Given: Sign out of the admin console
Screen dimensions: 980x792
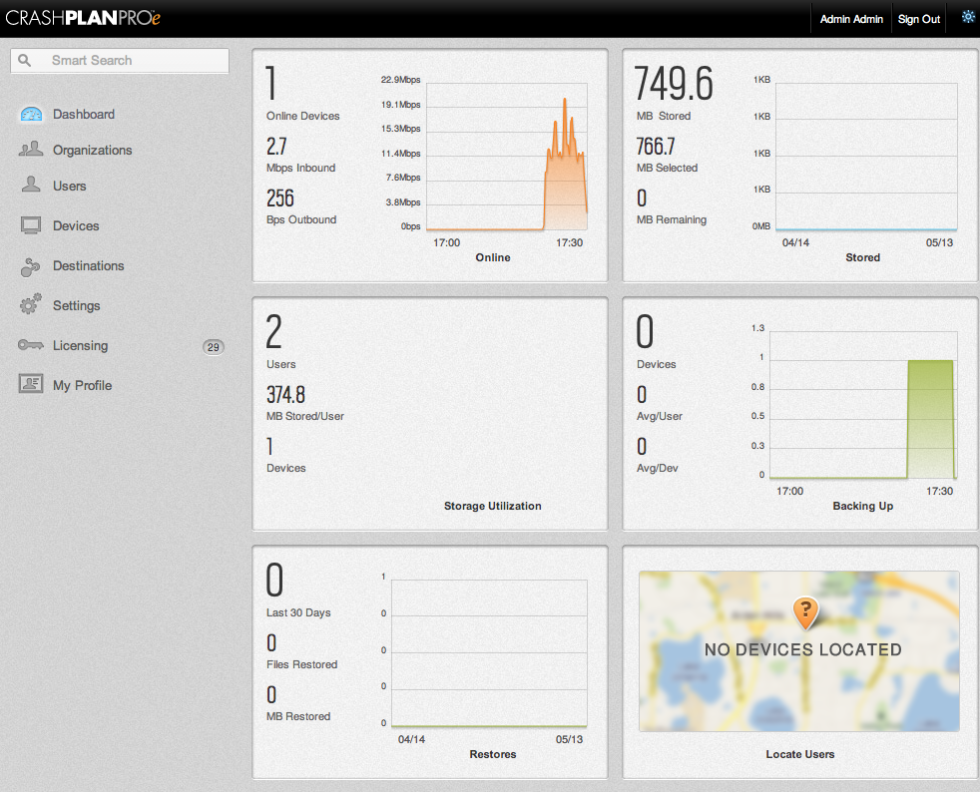Looking at the screenshot, I should pyautogui.click(x=918, y=17).
